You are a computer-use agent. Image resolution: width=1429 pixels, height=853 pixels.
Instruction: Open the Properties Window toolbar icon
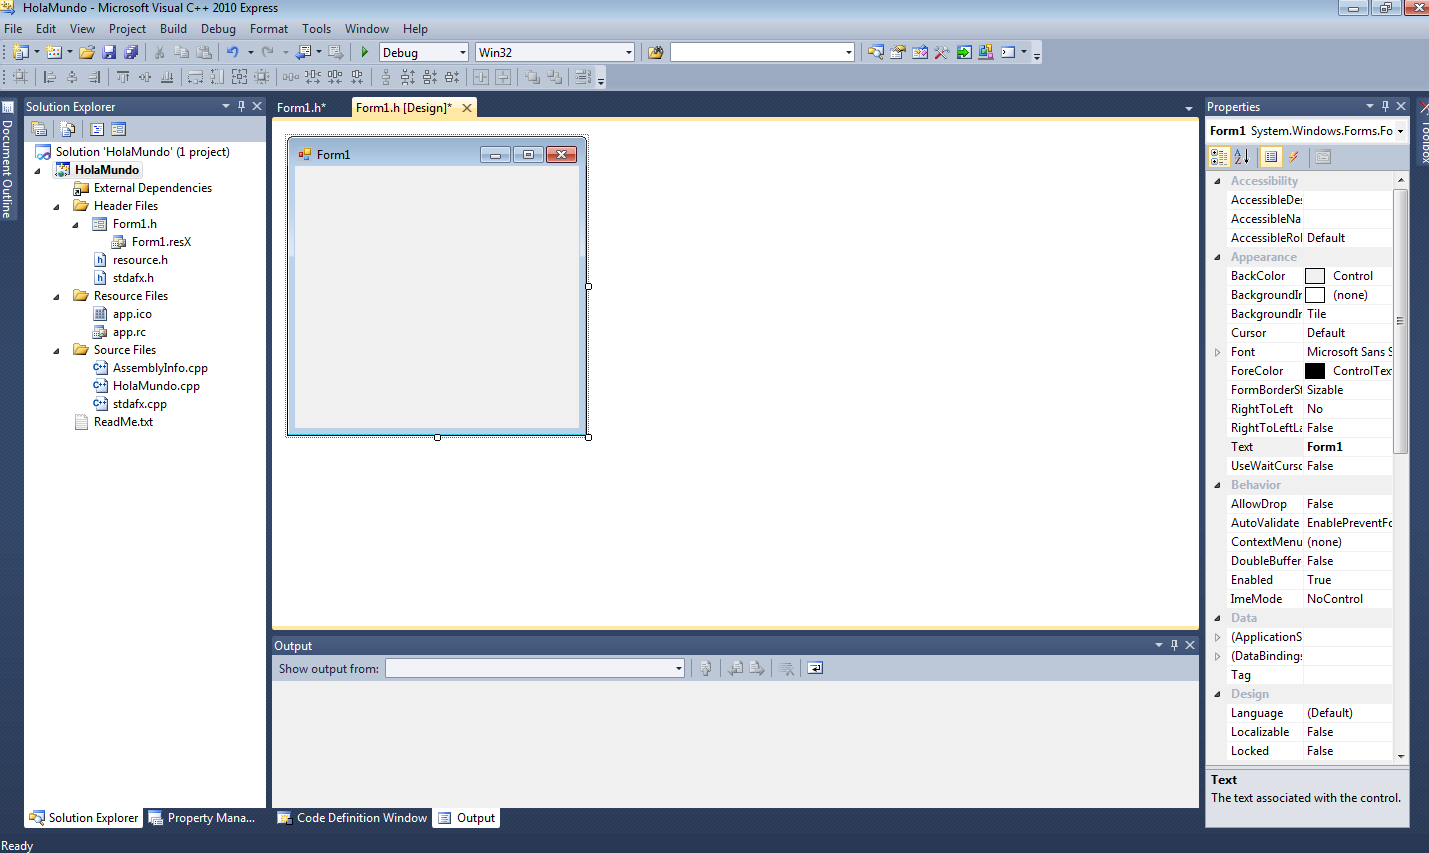coord(898,52)
